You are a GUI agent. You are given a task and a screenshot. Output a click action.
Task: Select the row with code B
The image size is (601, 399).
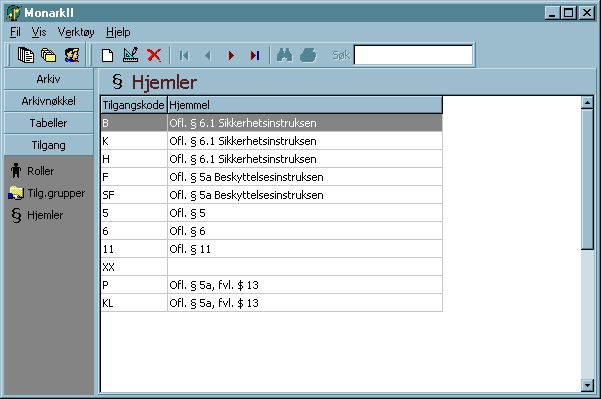pyautogui.click(x=271, y=123)
